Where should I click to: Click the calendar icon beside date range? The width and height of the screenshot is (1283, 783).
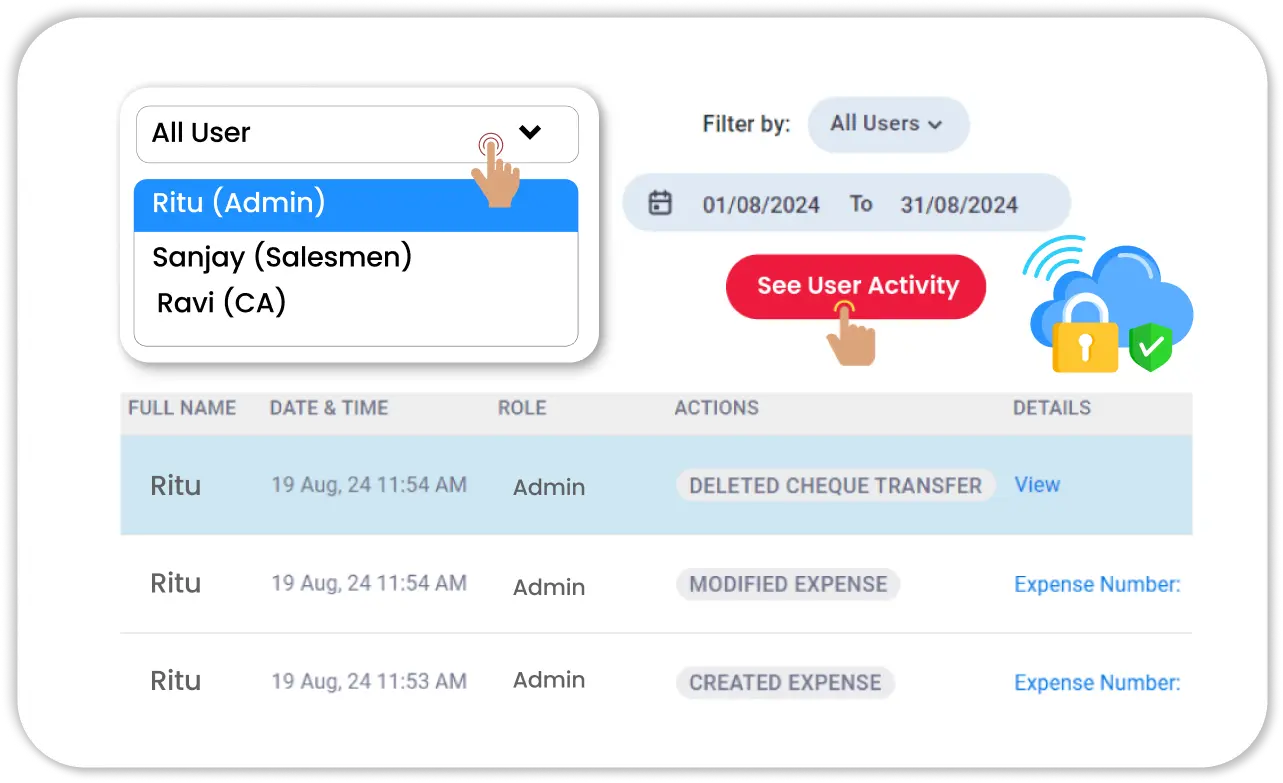pos(660,204)
